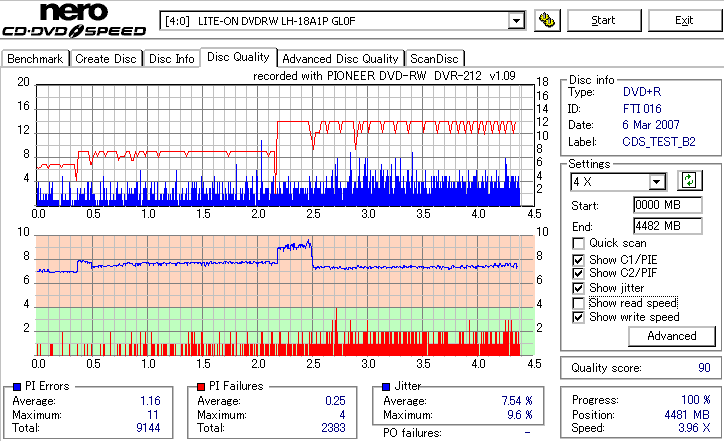Click the drive options icon next to Start
Viewport: 724px width, 441px height.
pyautogui.click(x=547, y=21)
